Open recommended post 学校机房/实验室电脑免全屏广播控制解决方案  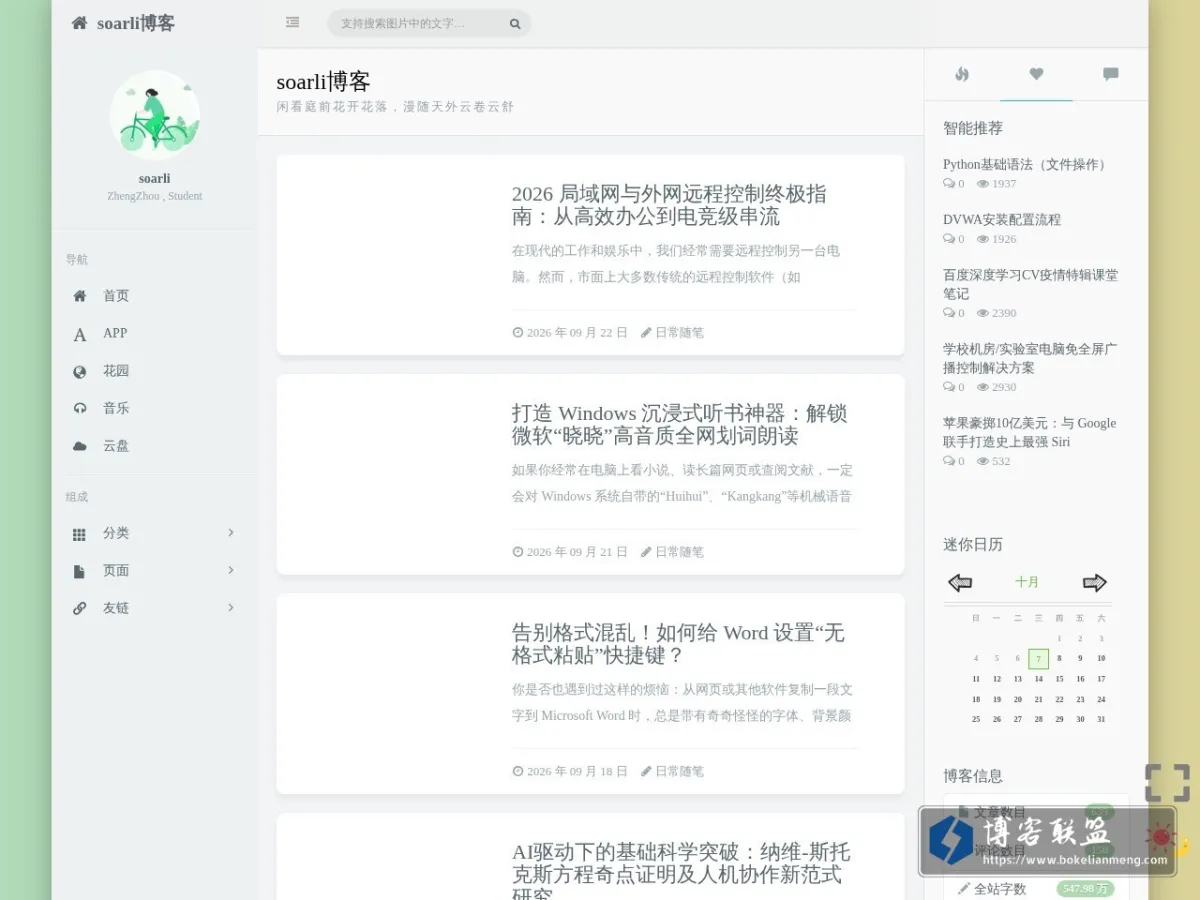[x=1031, y=358]
